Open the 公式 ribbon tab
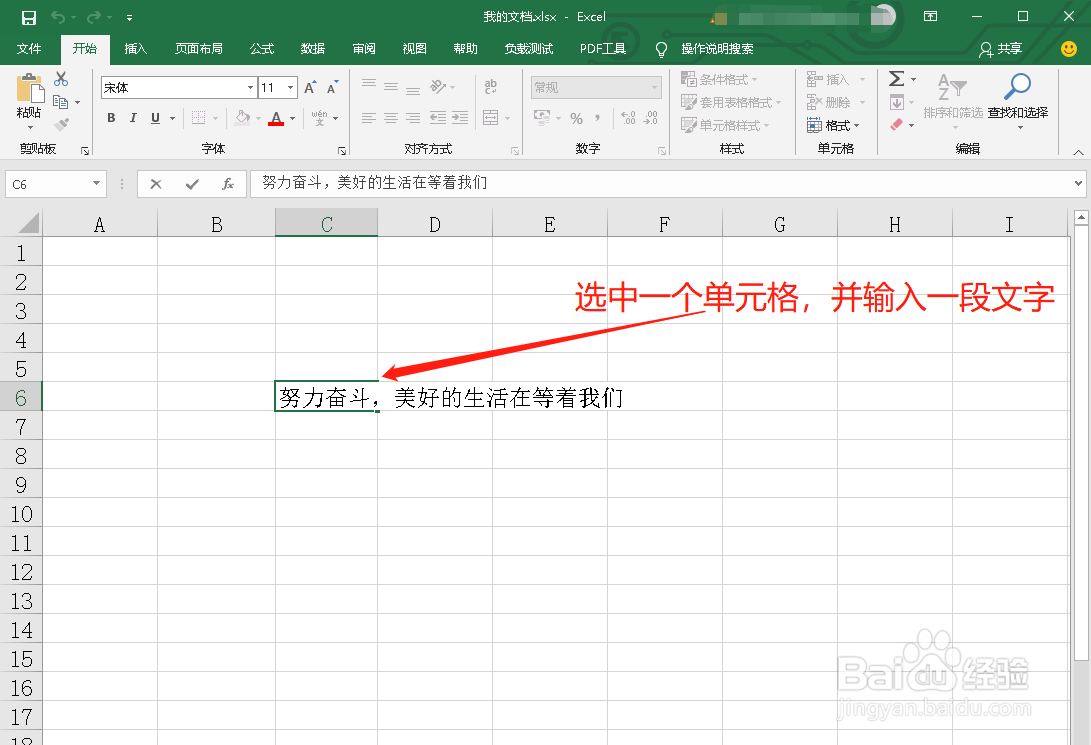Screen dimensions: 1091x745 click(261, 48)
